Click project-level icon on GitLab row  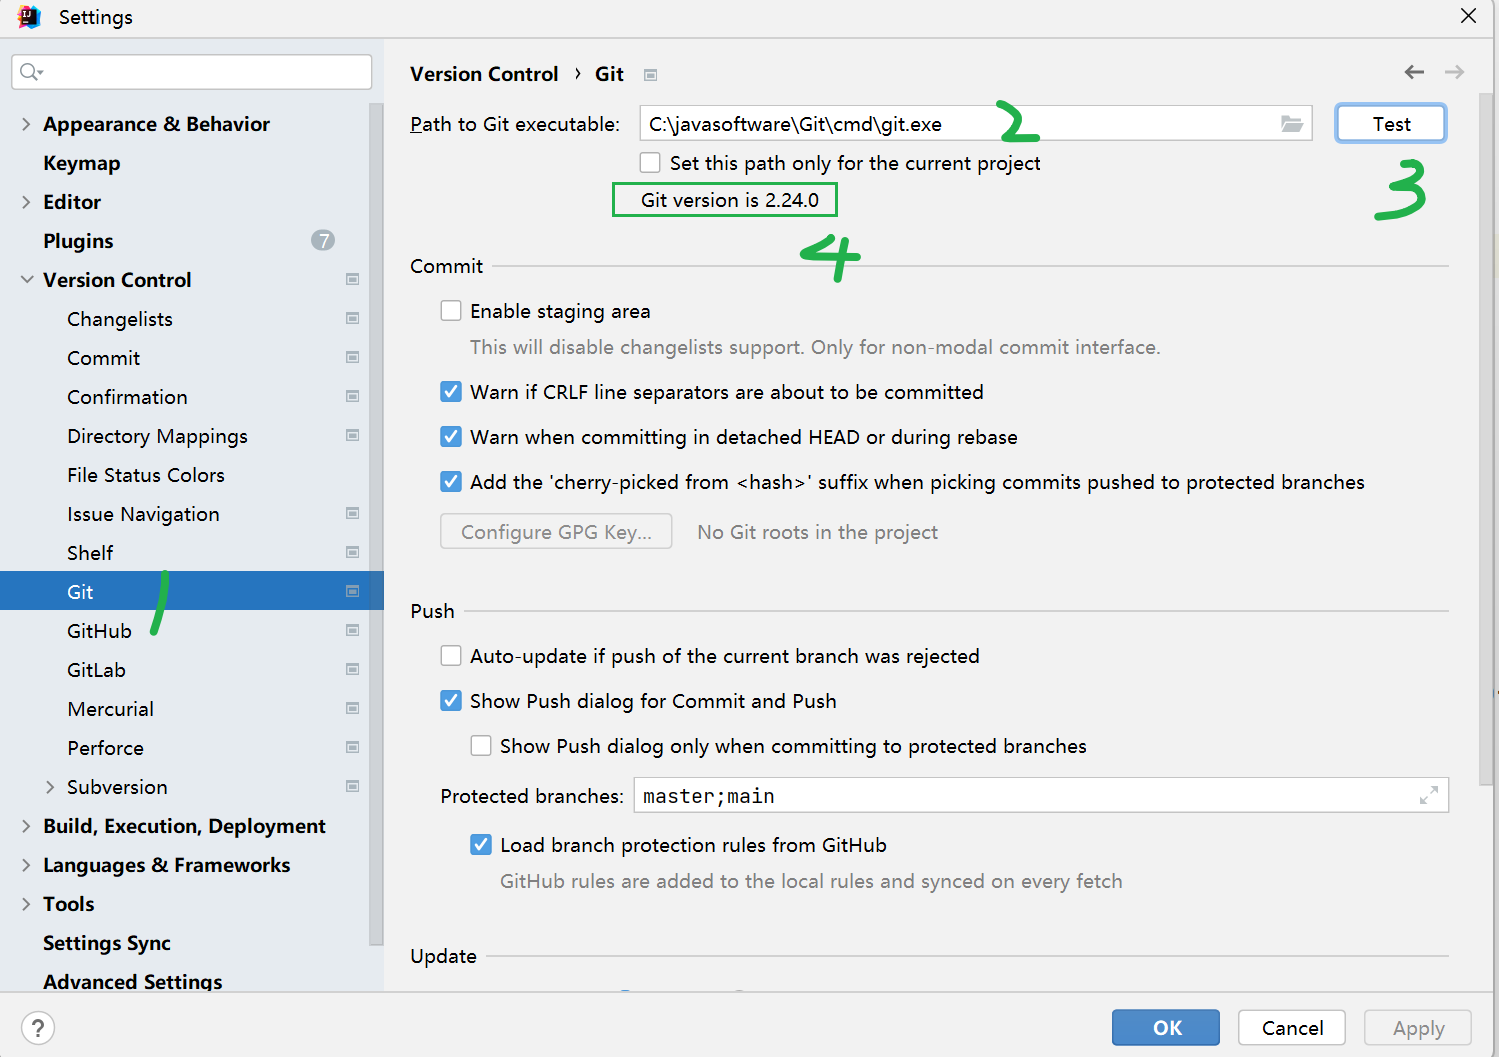tap(353, 669)
